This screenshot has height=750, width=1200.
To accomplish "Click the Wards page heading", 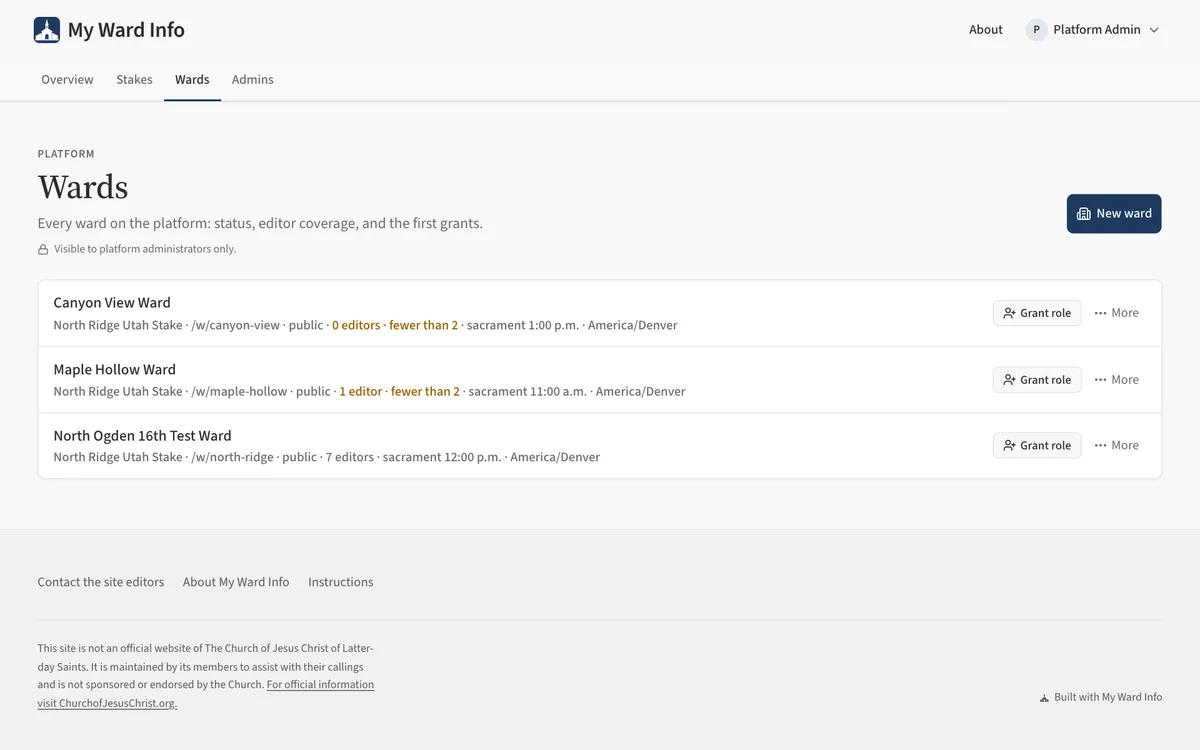I will (83, 187).
